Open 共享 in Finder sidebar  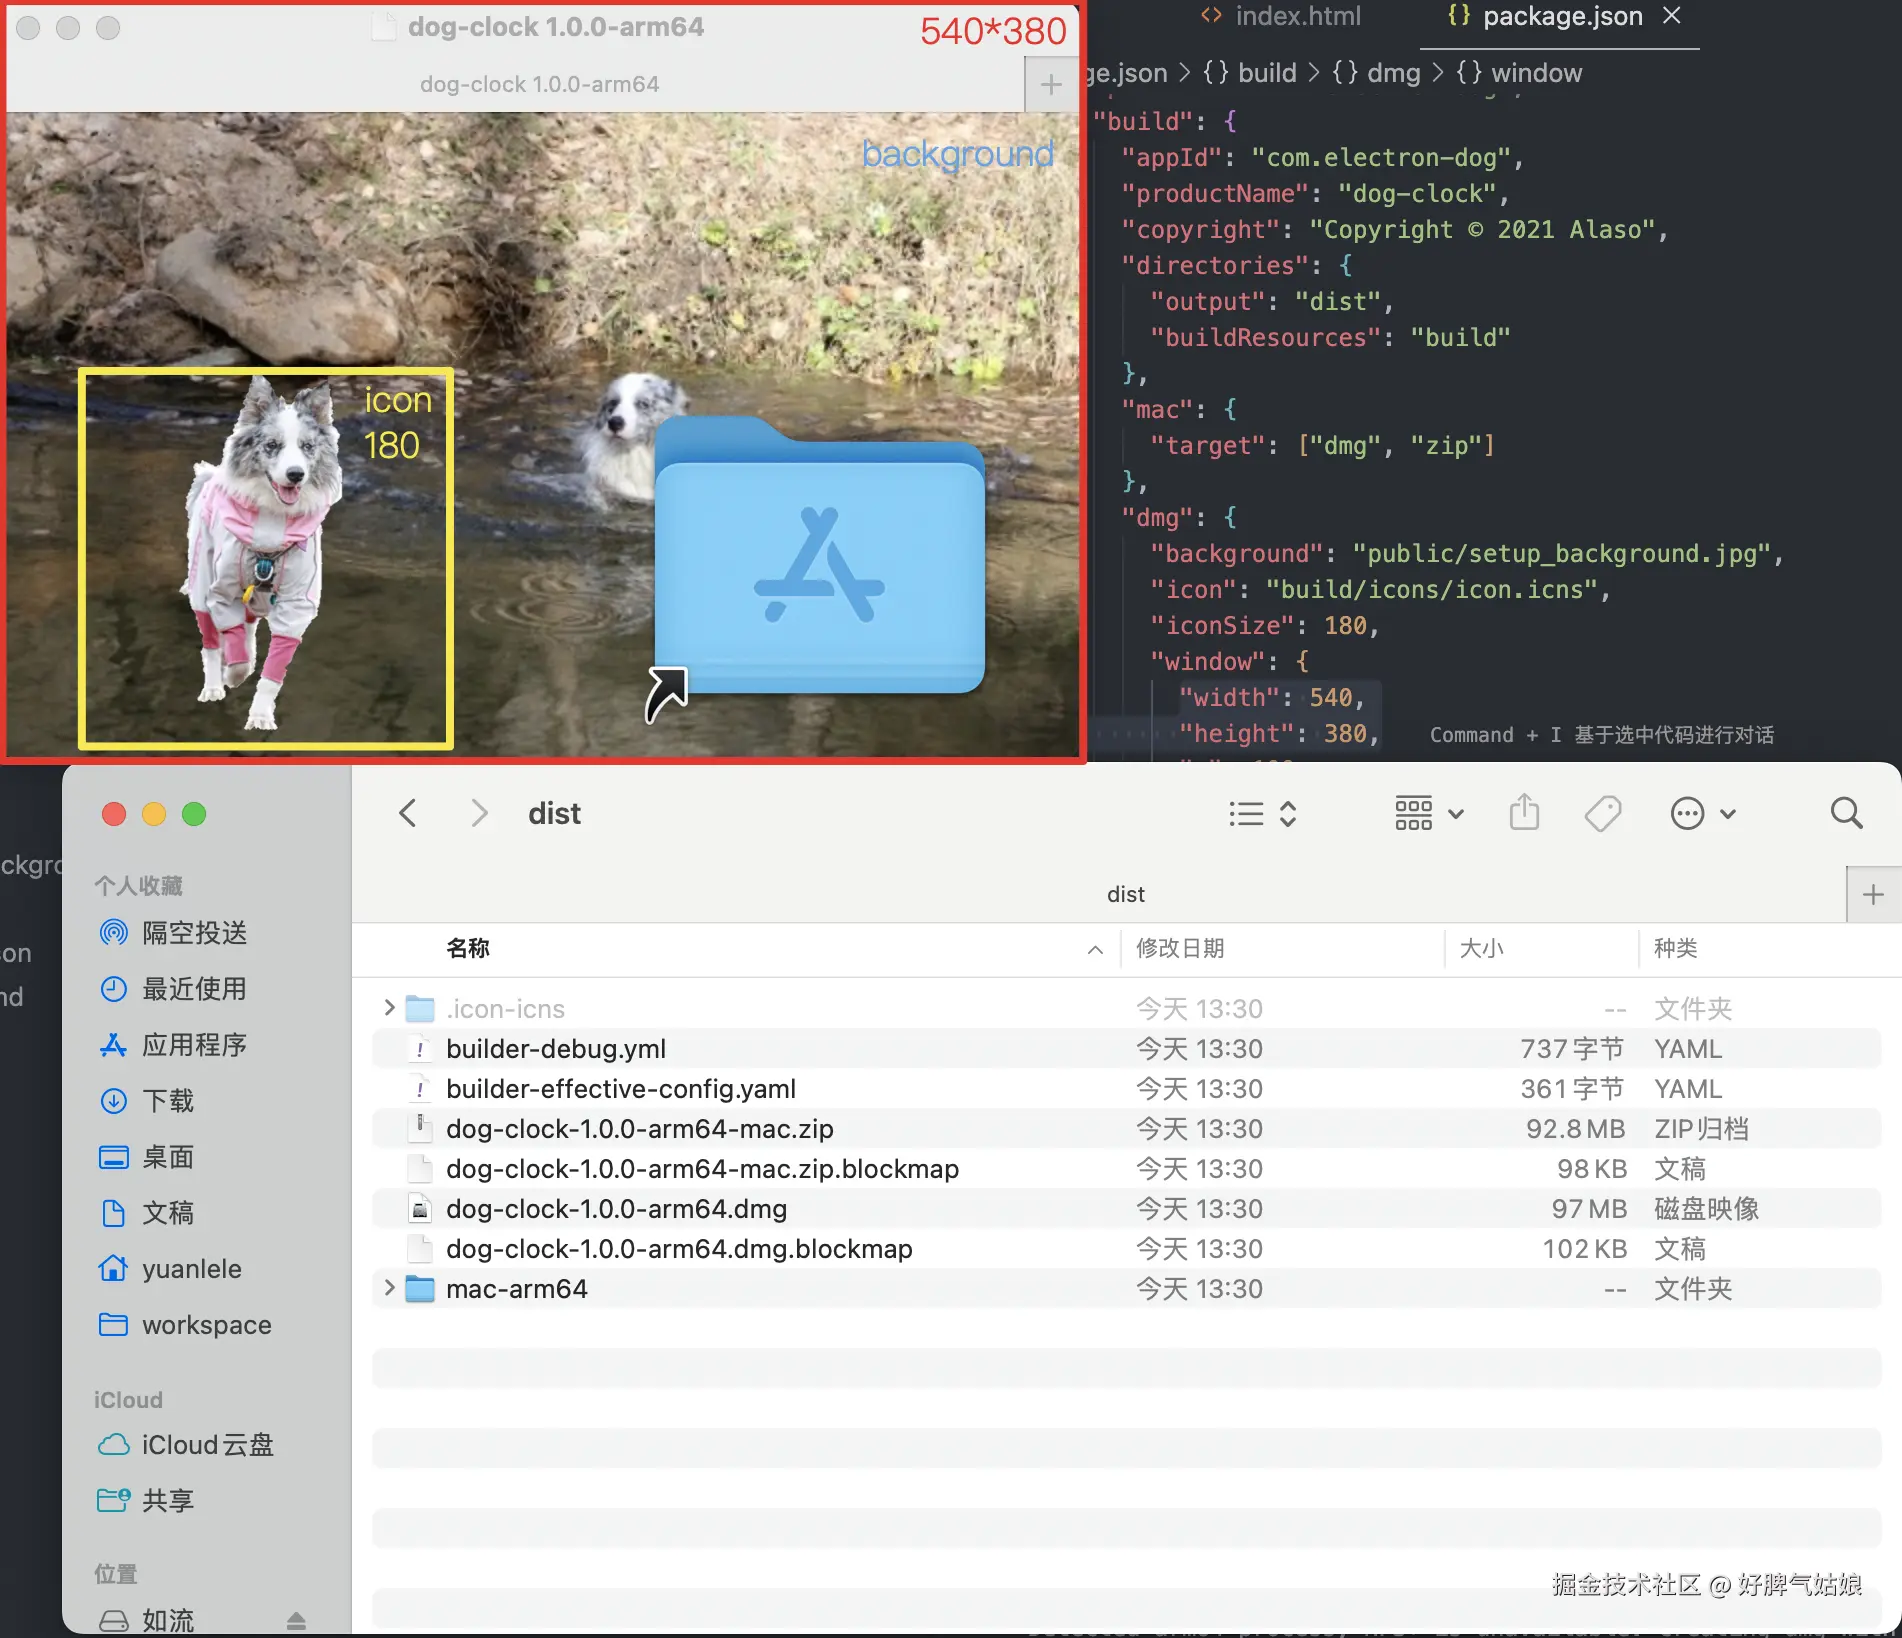click(x=146, y=1501)
